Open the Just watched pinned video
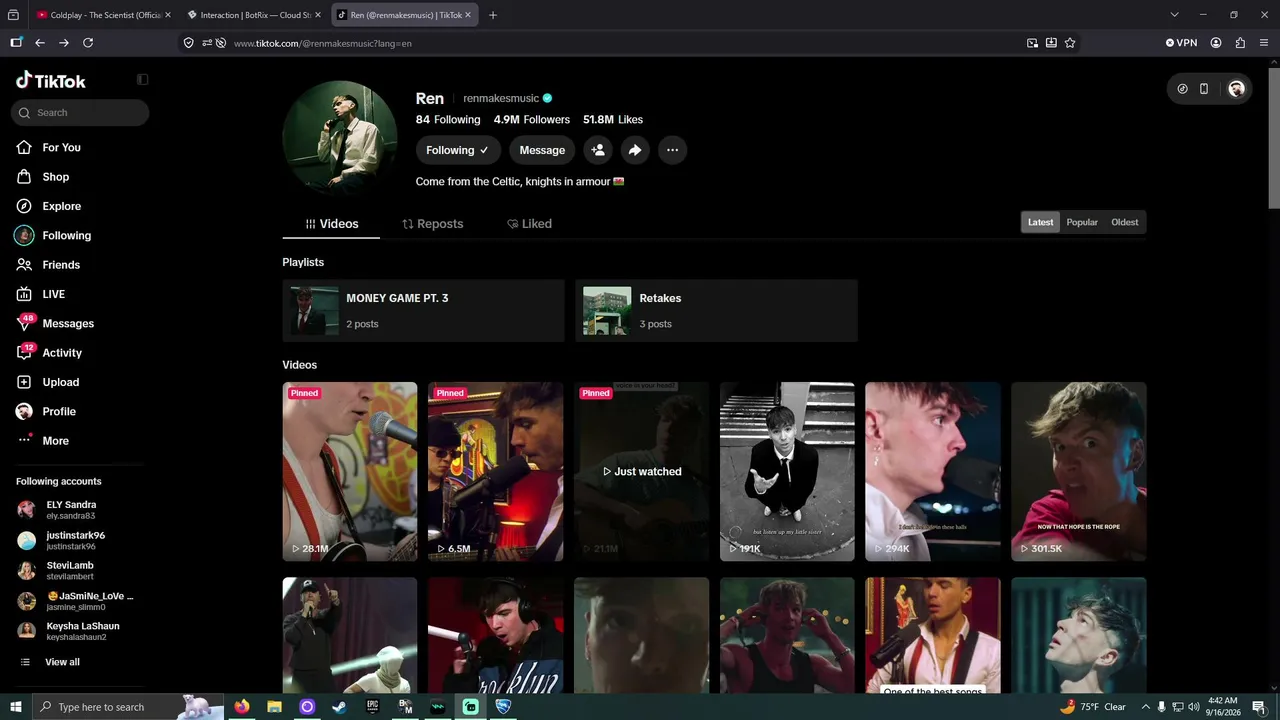 pyautogui.click(x=641, y=471)
